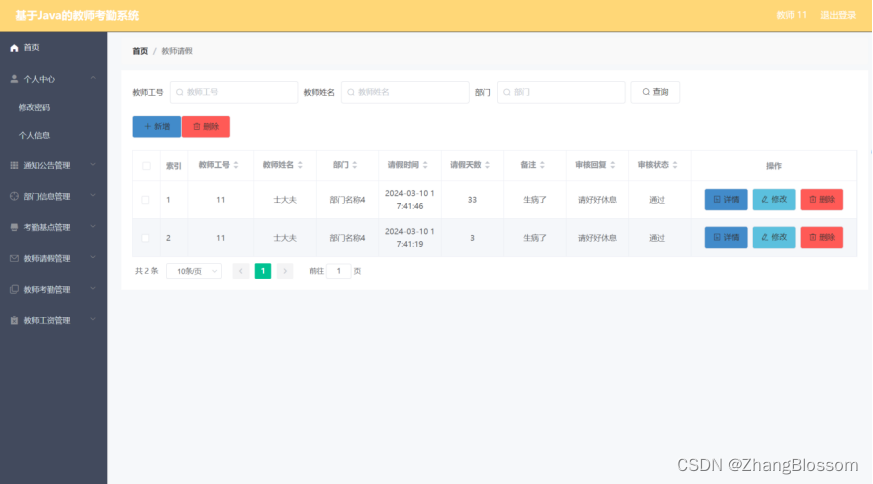
Task: Click the 部门信息管理 icon
Action: pyautogui.click(x=14, y=196)
